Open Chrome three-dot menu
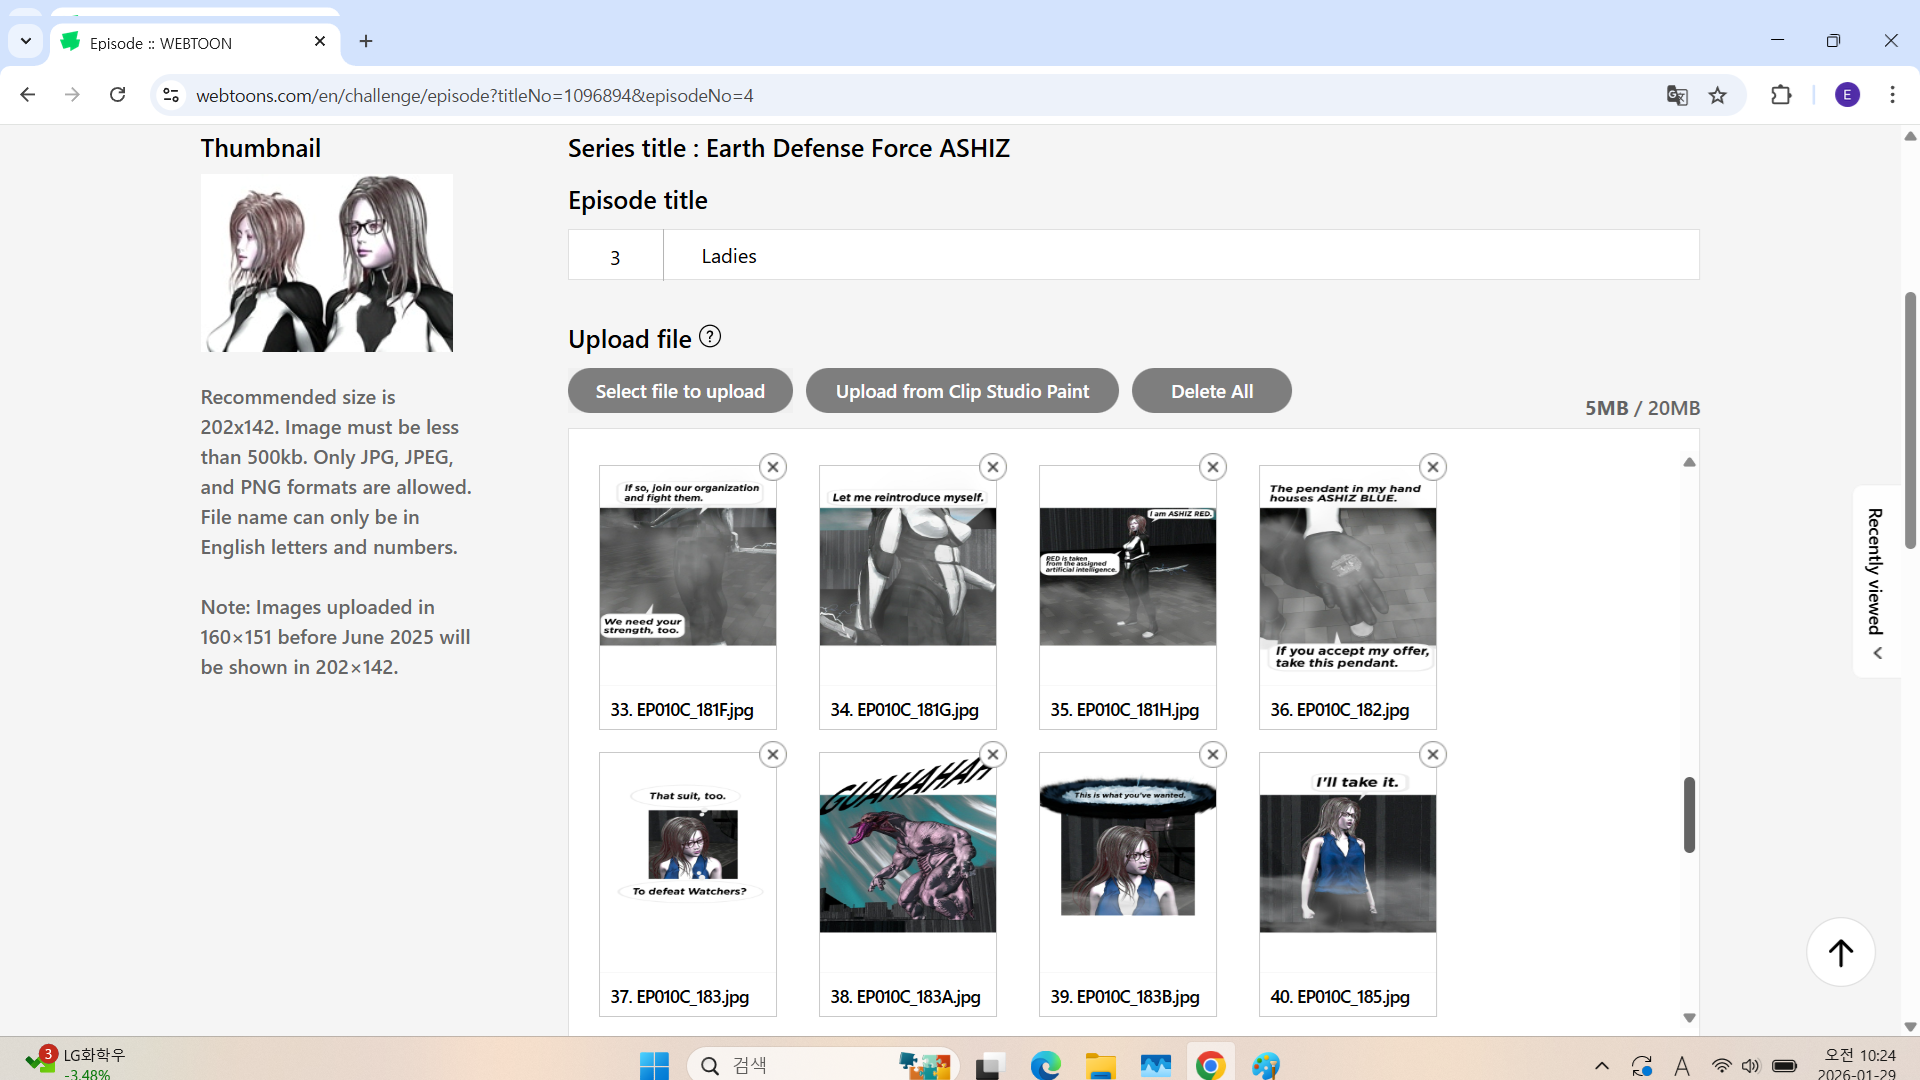The height and width of the screenshot is (1080, 1920). (1892, 95)
